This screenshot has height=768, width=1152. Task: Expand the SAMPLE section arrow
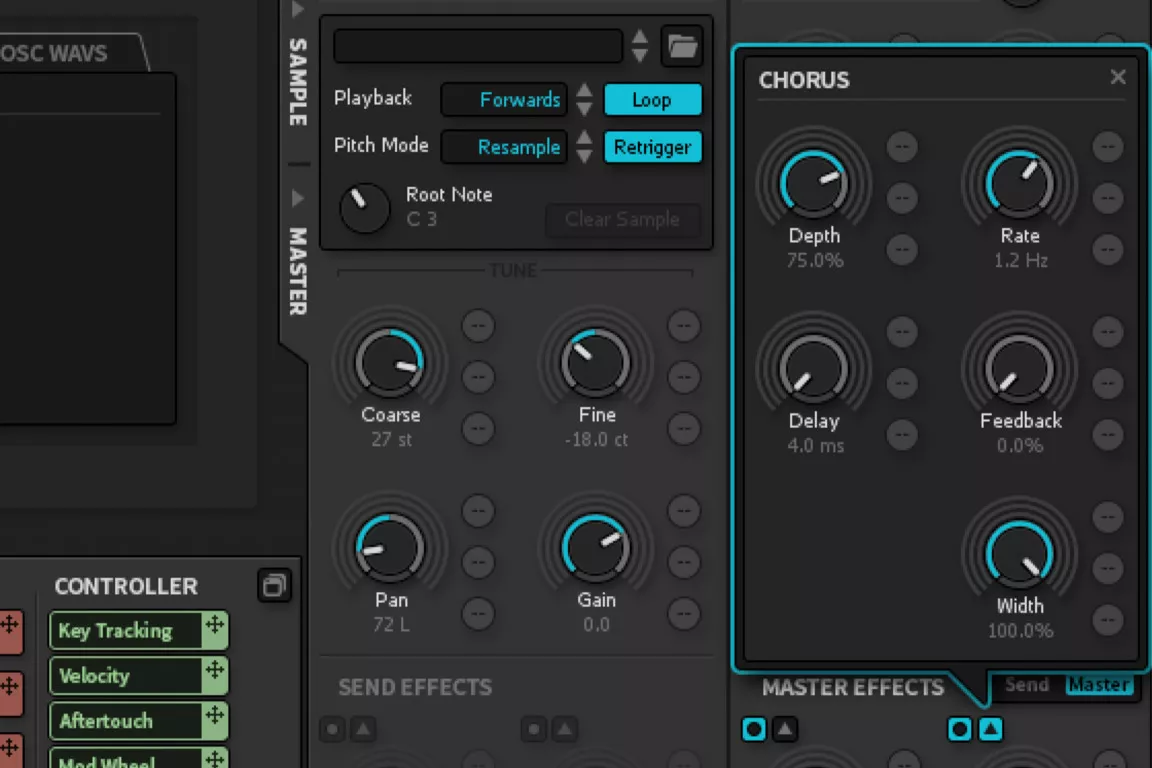coord(297,10)
